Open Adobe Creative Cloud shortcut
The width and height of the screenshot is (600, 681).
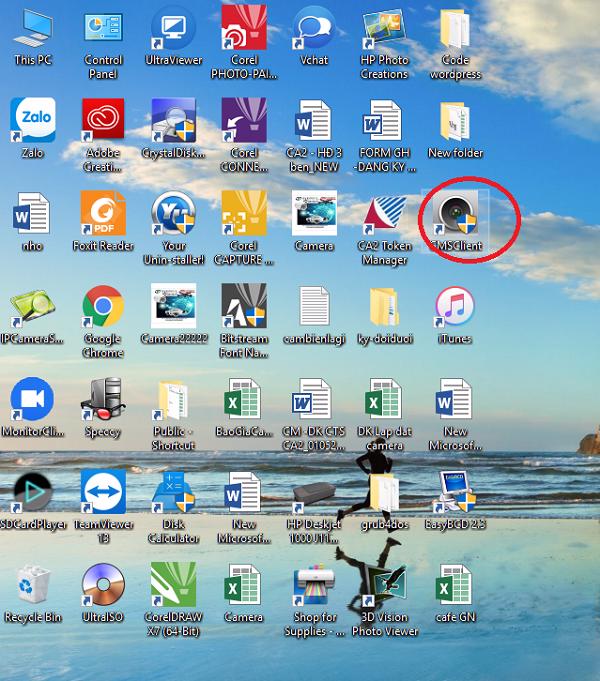[x=103, y=120]
